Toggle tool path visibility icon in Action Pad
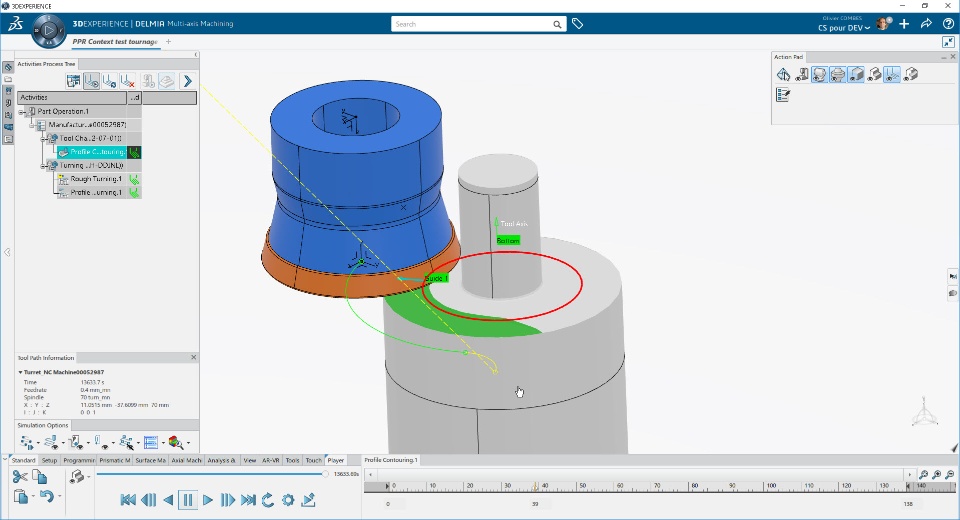The height and width of the screenshot is (520, 960). 892,75
